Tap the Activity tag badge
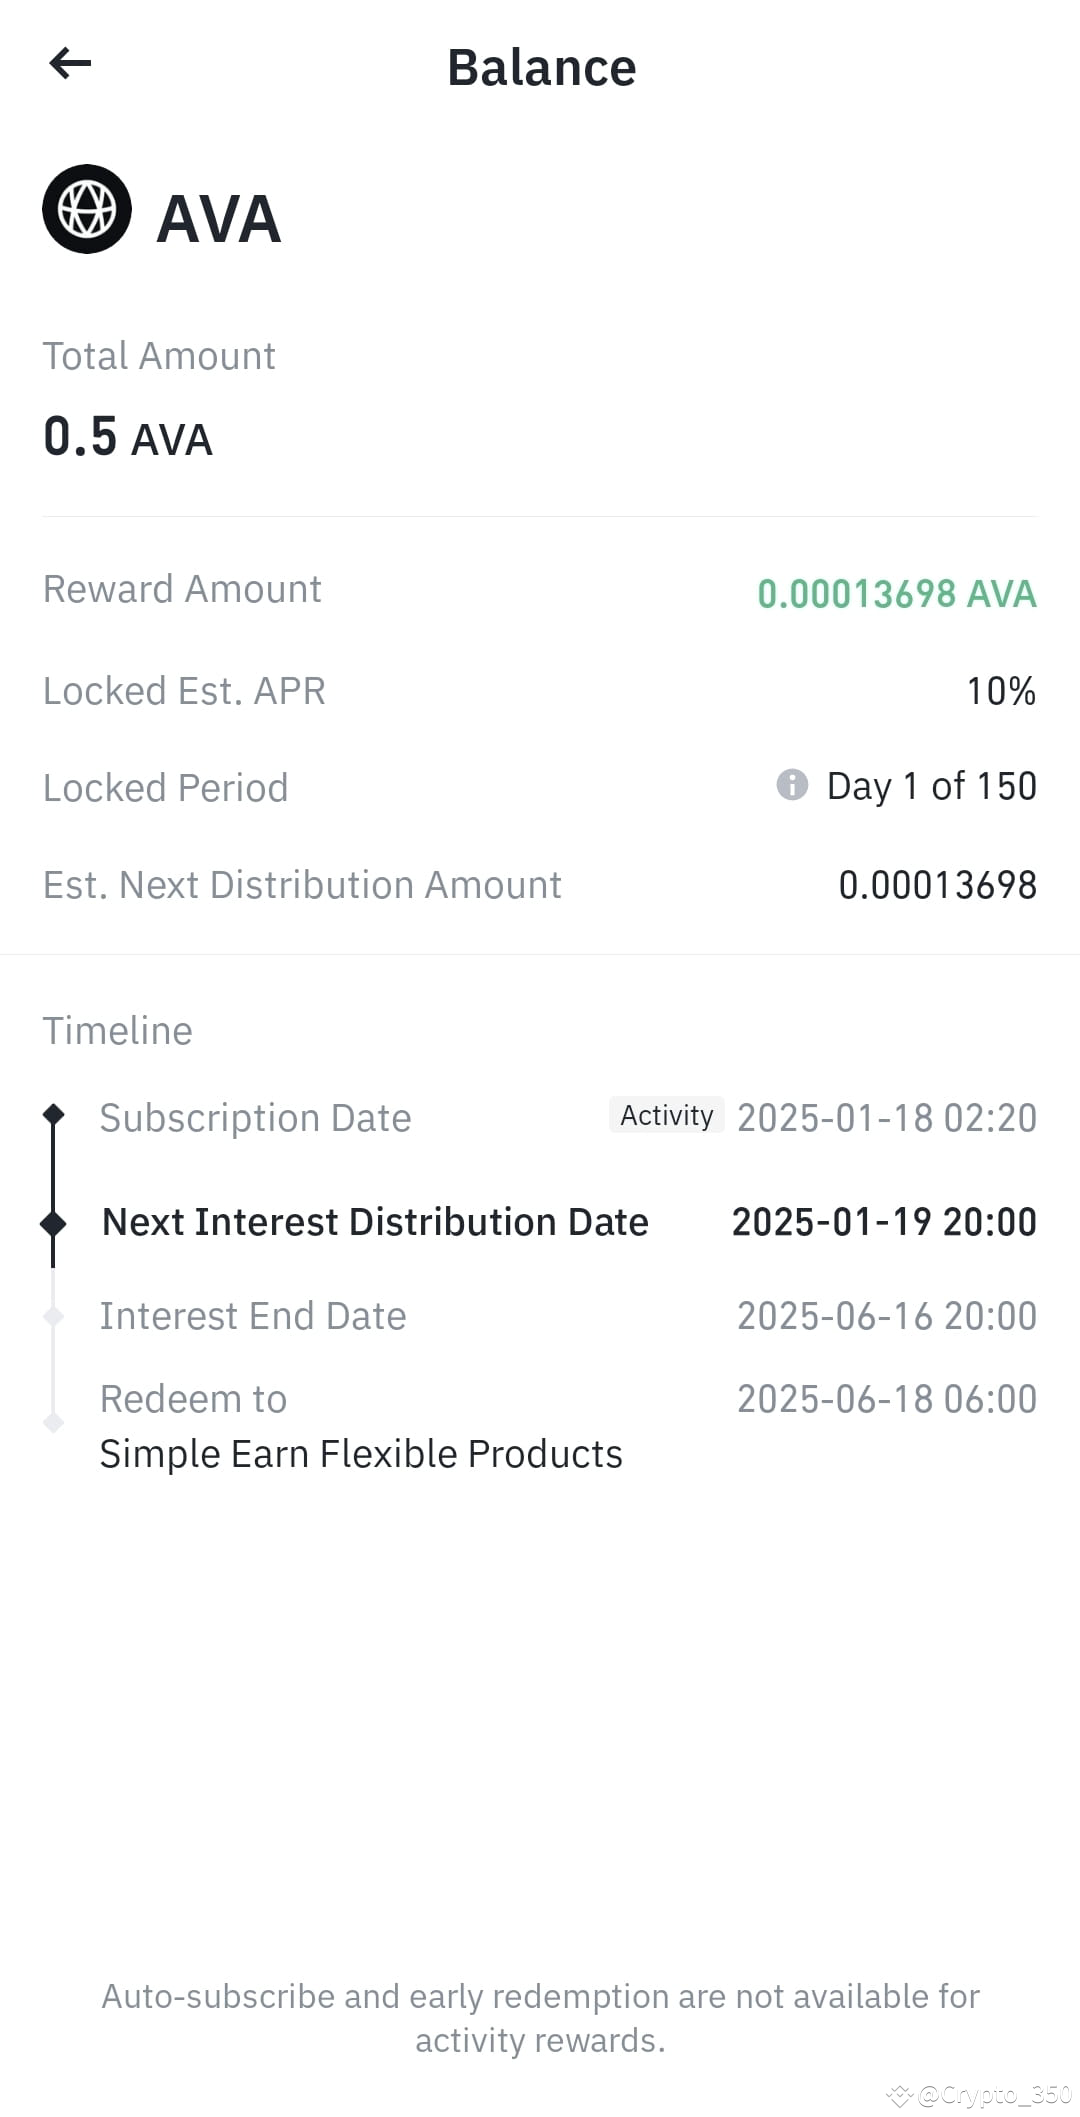 tap(666, 1115)
